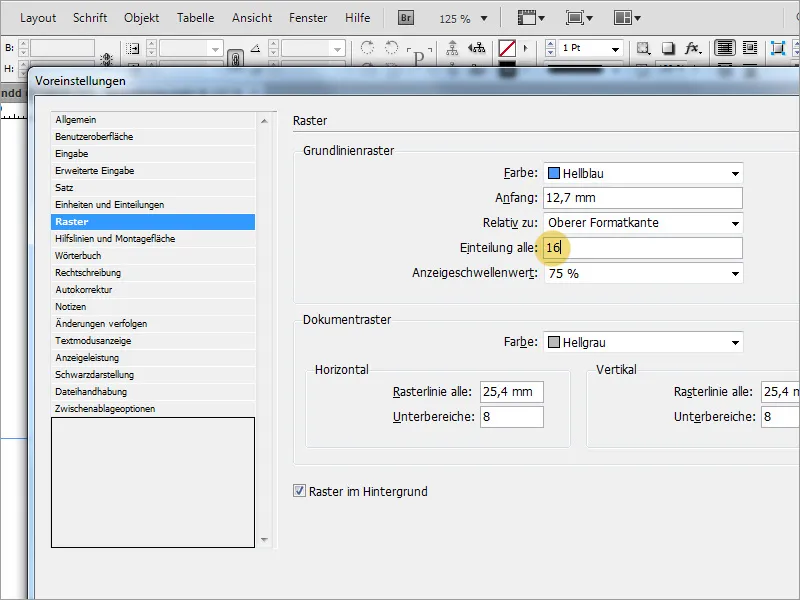
Task: Click the rotation angle icon
Action: [256, 48]
